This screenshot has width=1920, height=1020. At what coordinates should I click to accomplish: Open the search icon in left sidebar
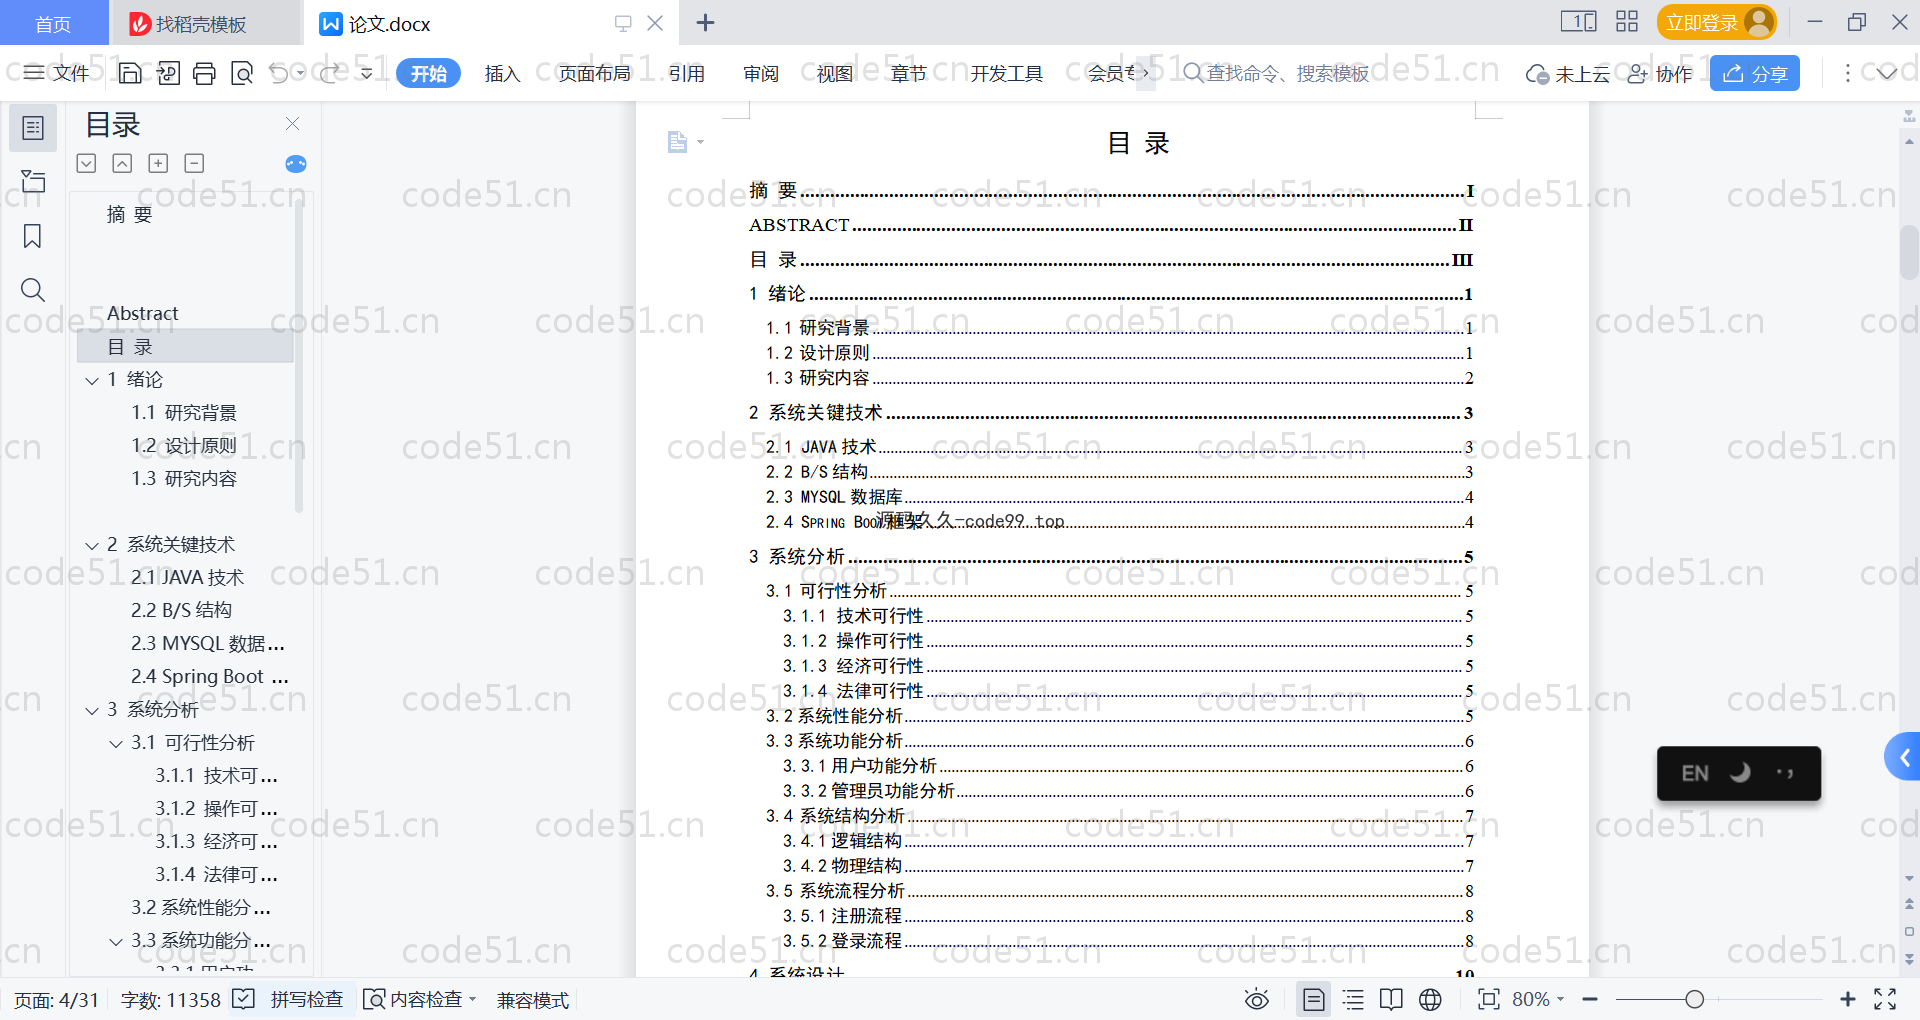click(33, 290)
